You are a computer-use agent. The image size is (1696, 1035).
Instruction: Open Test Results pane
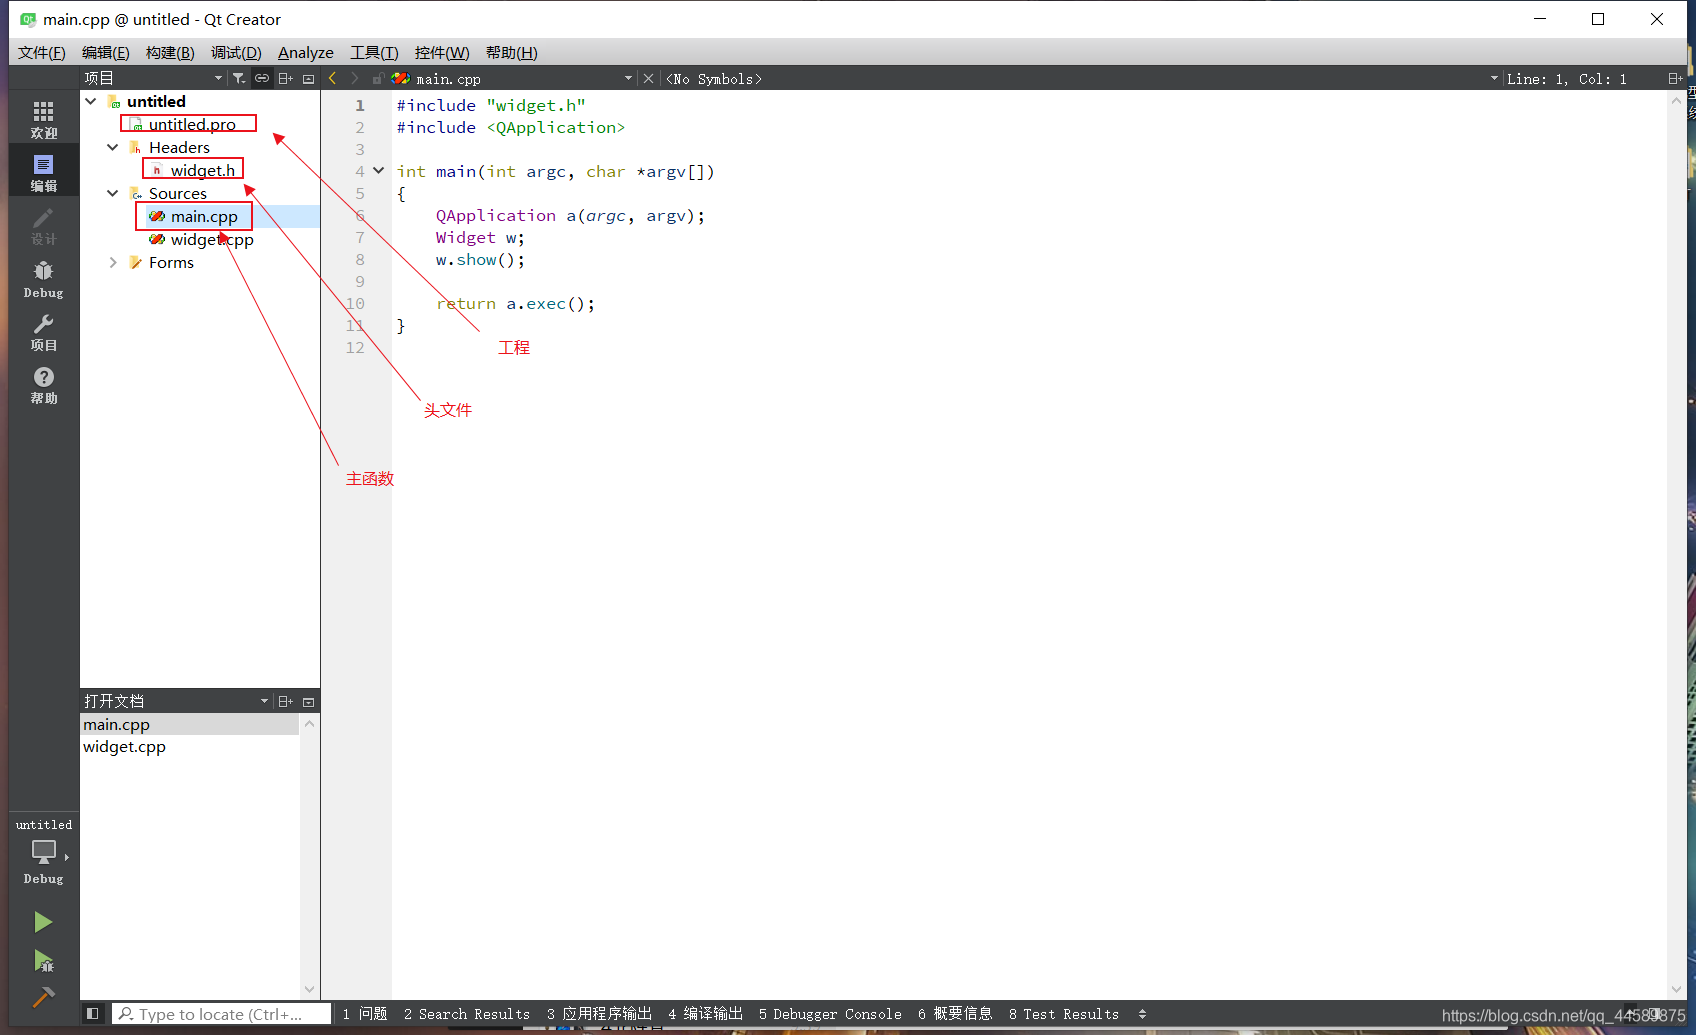1064,1013
